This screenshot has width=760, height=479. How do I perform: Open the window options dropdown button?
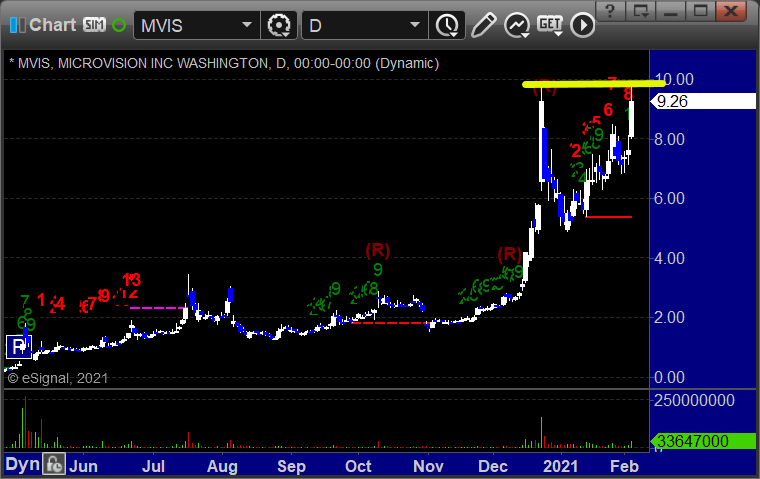(641, 11)
